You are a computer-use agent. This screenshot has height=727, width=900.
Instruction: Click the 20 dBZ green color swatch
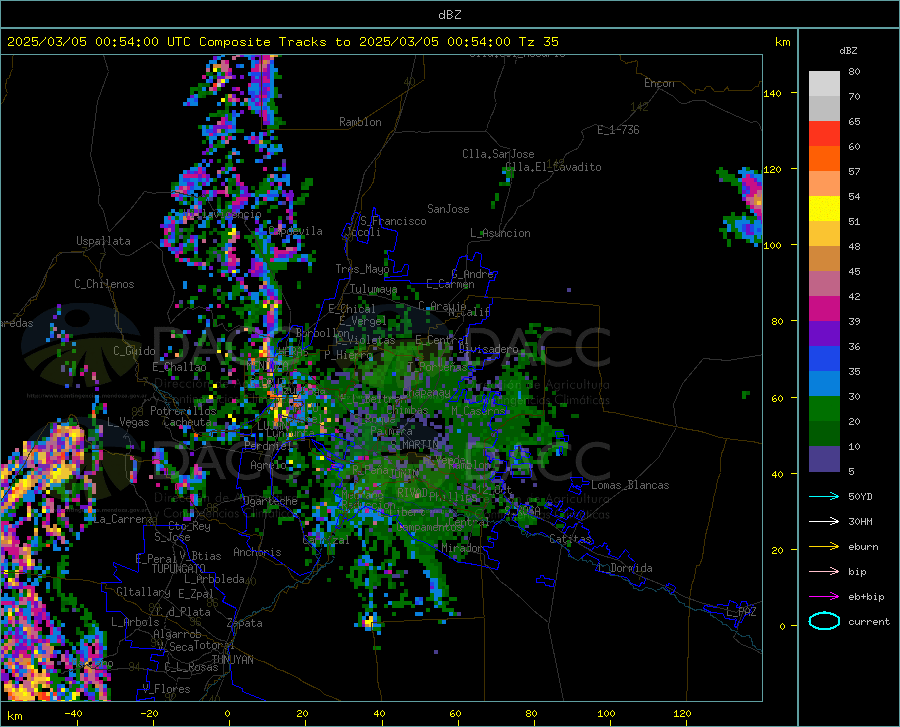click(824, 433)
